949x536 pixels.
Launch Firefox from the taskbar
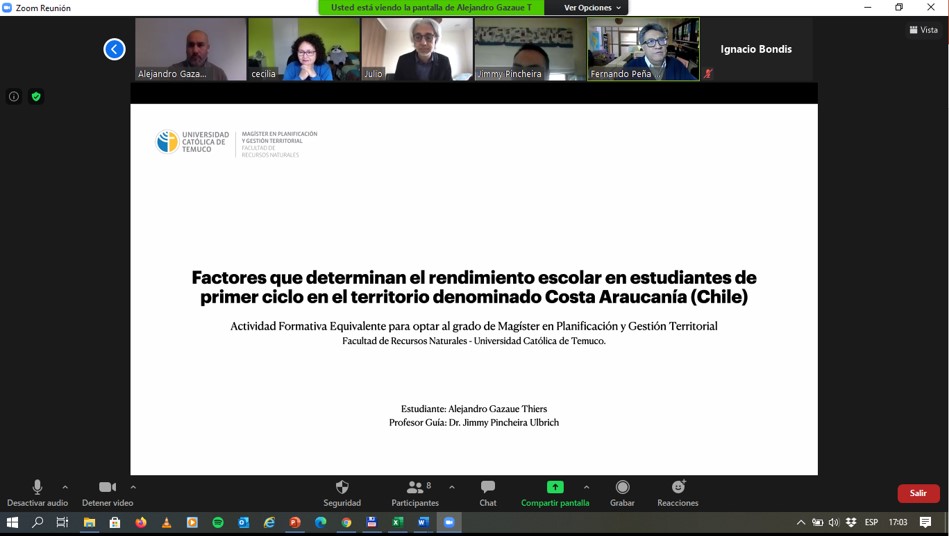pyautogui.click(x=141, y=522)
